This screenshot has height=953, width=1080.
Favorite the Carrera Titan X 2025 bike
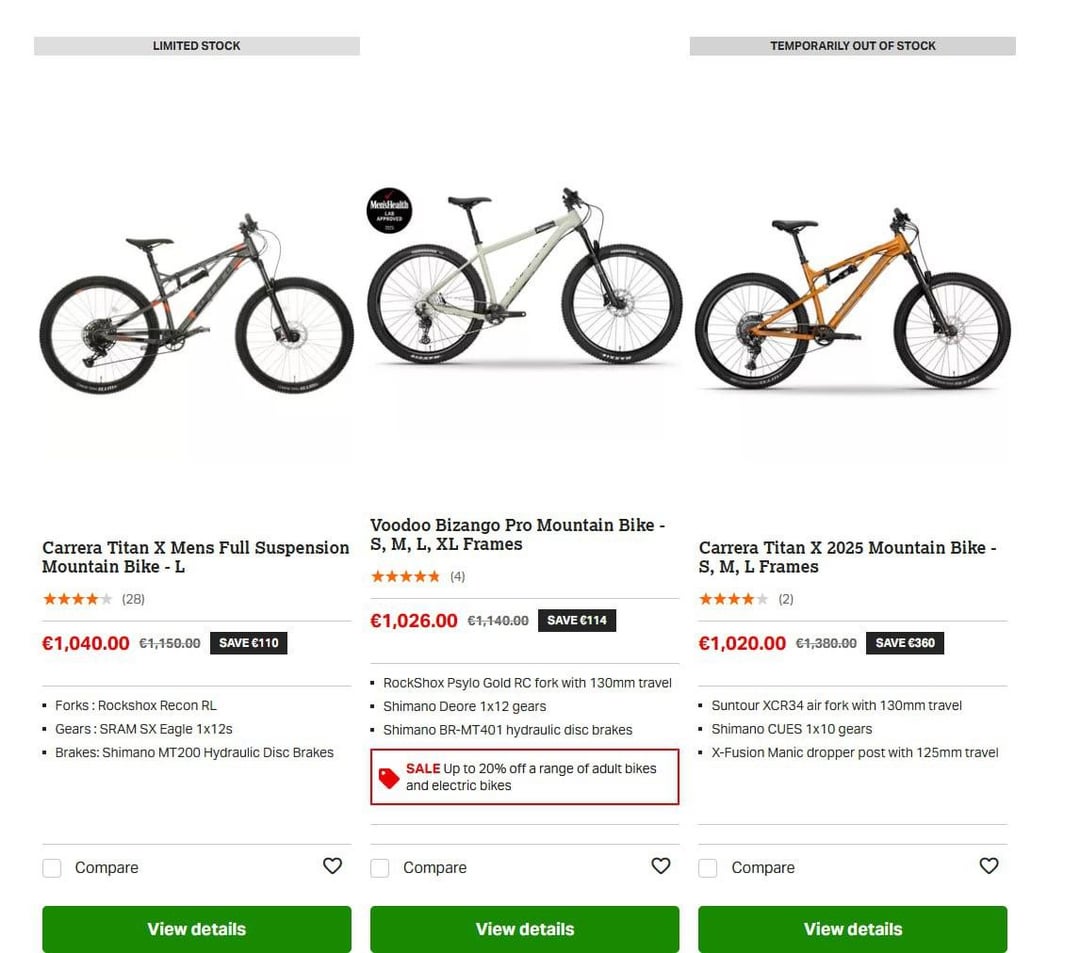coord(988,866)
